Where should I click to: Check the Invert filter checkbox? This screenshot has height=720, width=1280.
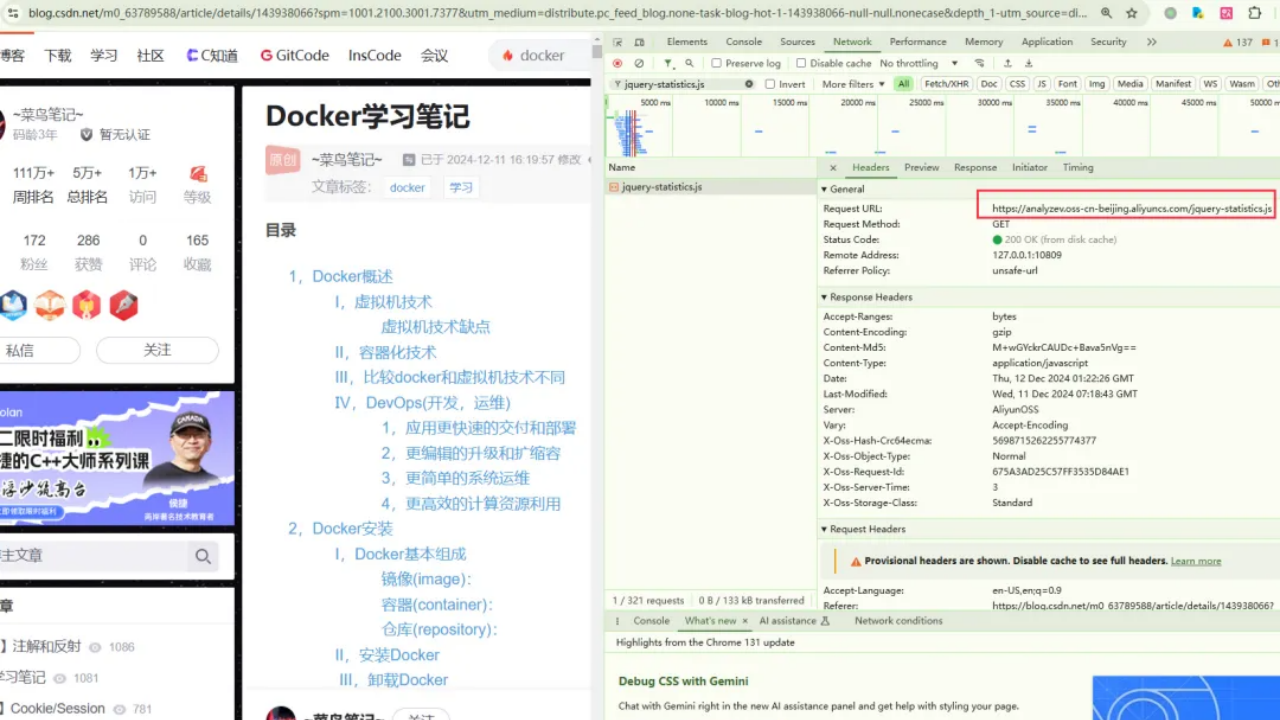point(770,84)
